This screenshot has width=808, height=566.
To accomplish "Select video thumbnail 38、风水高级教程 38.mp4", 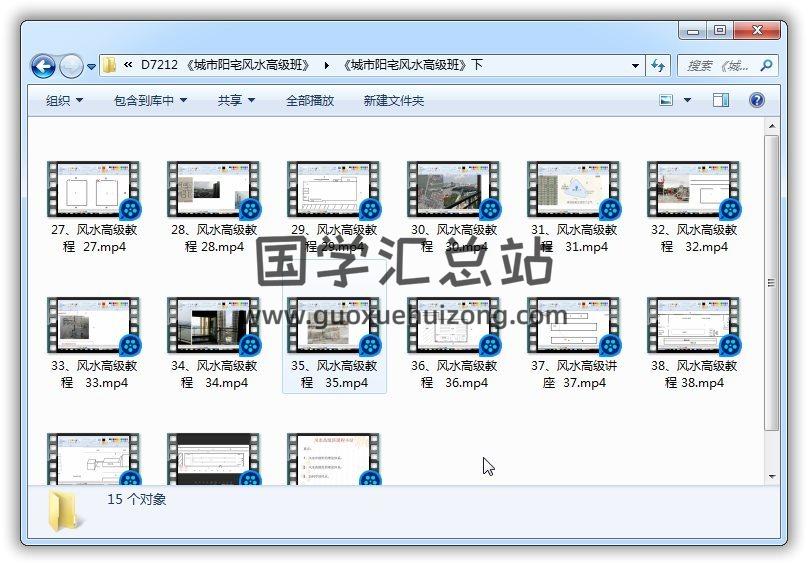I will (x=694, y=326).
